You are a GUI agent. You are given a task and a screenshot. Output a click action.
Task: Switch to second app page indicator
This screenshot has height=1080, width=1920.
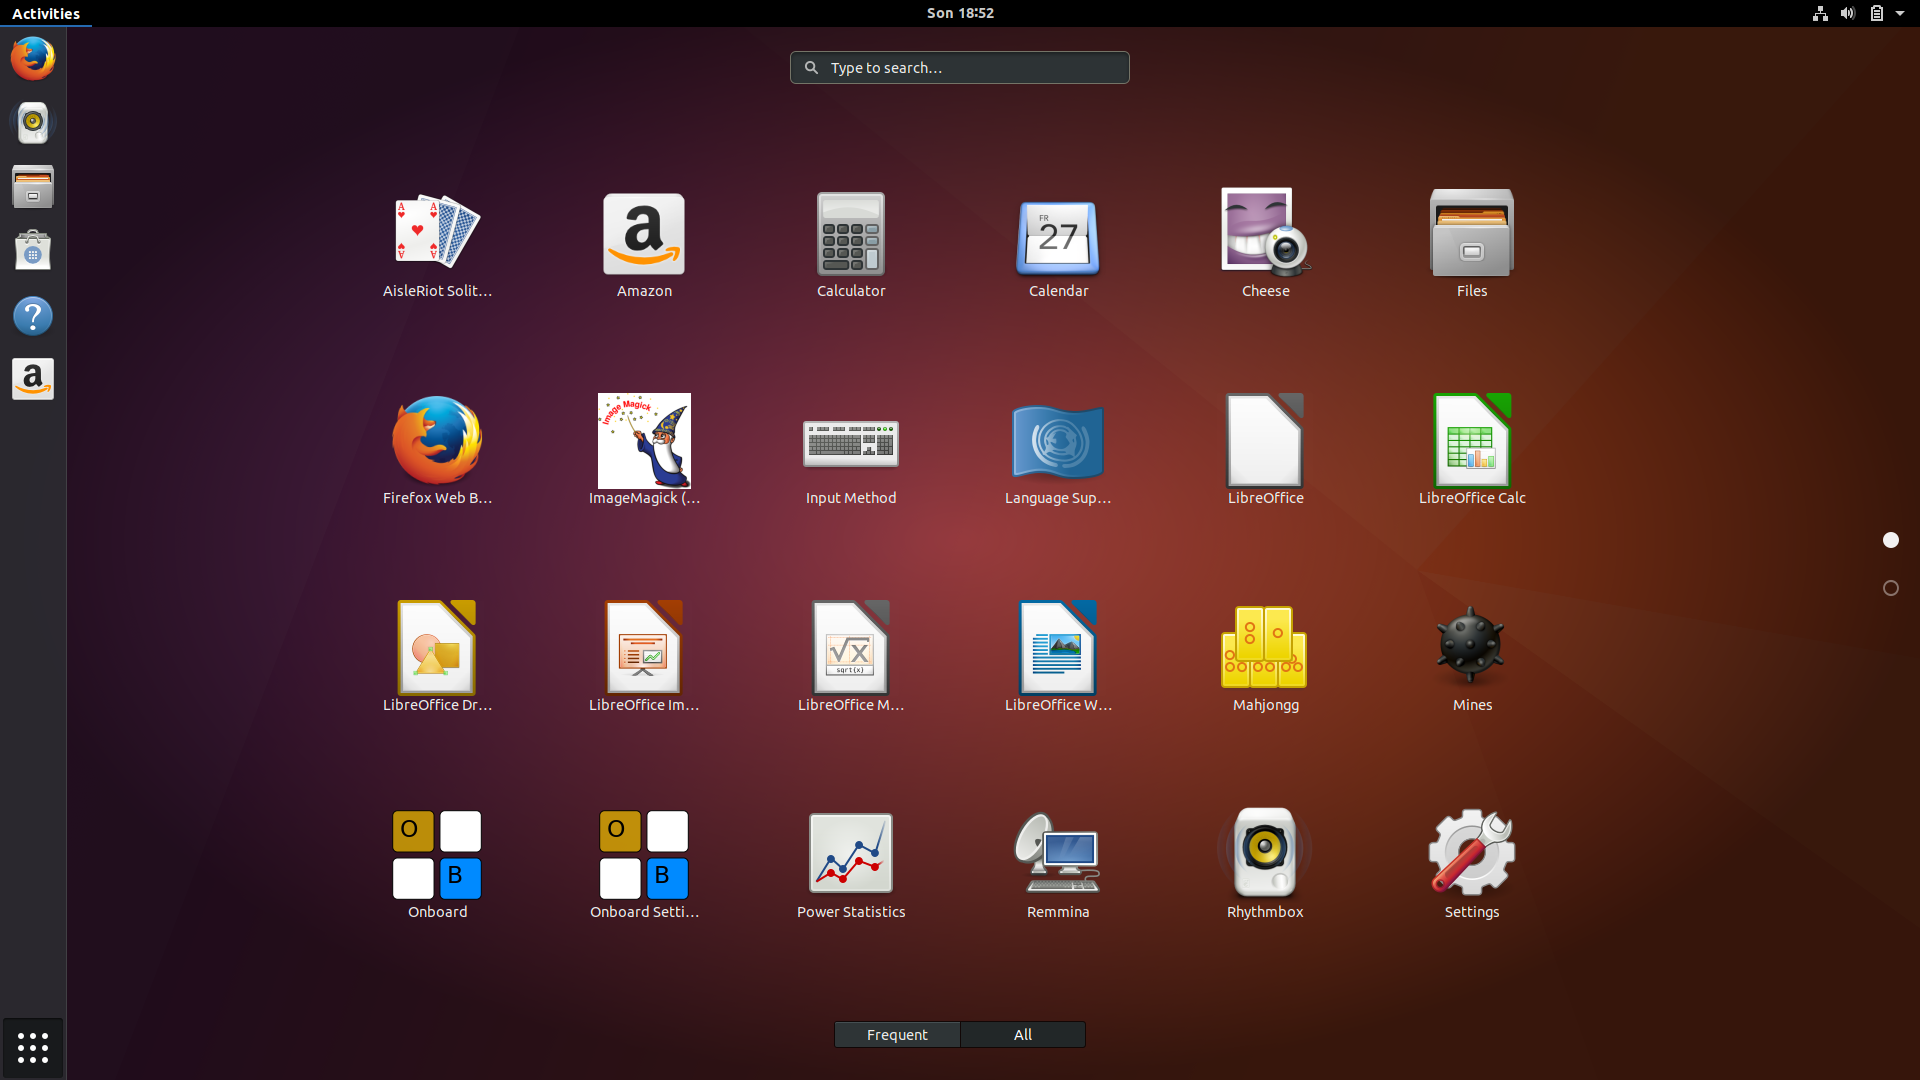(x=1890, y=588)
